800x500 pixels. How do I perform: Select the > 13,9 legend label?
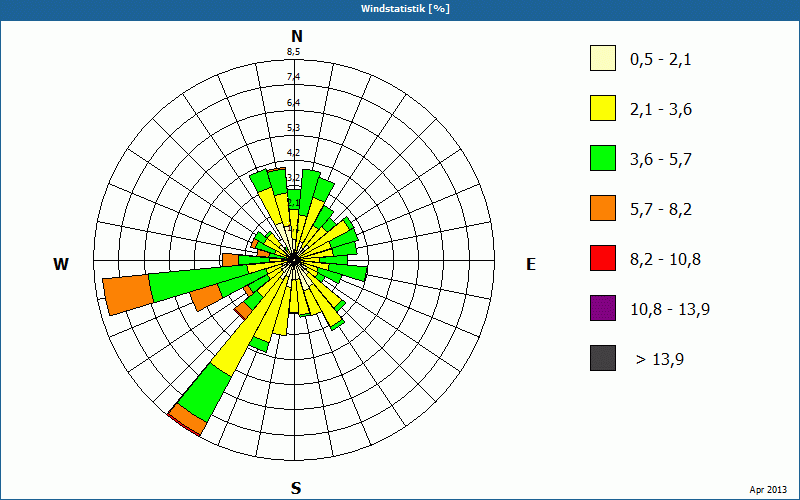click(x=660, y=360)
